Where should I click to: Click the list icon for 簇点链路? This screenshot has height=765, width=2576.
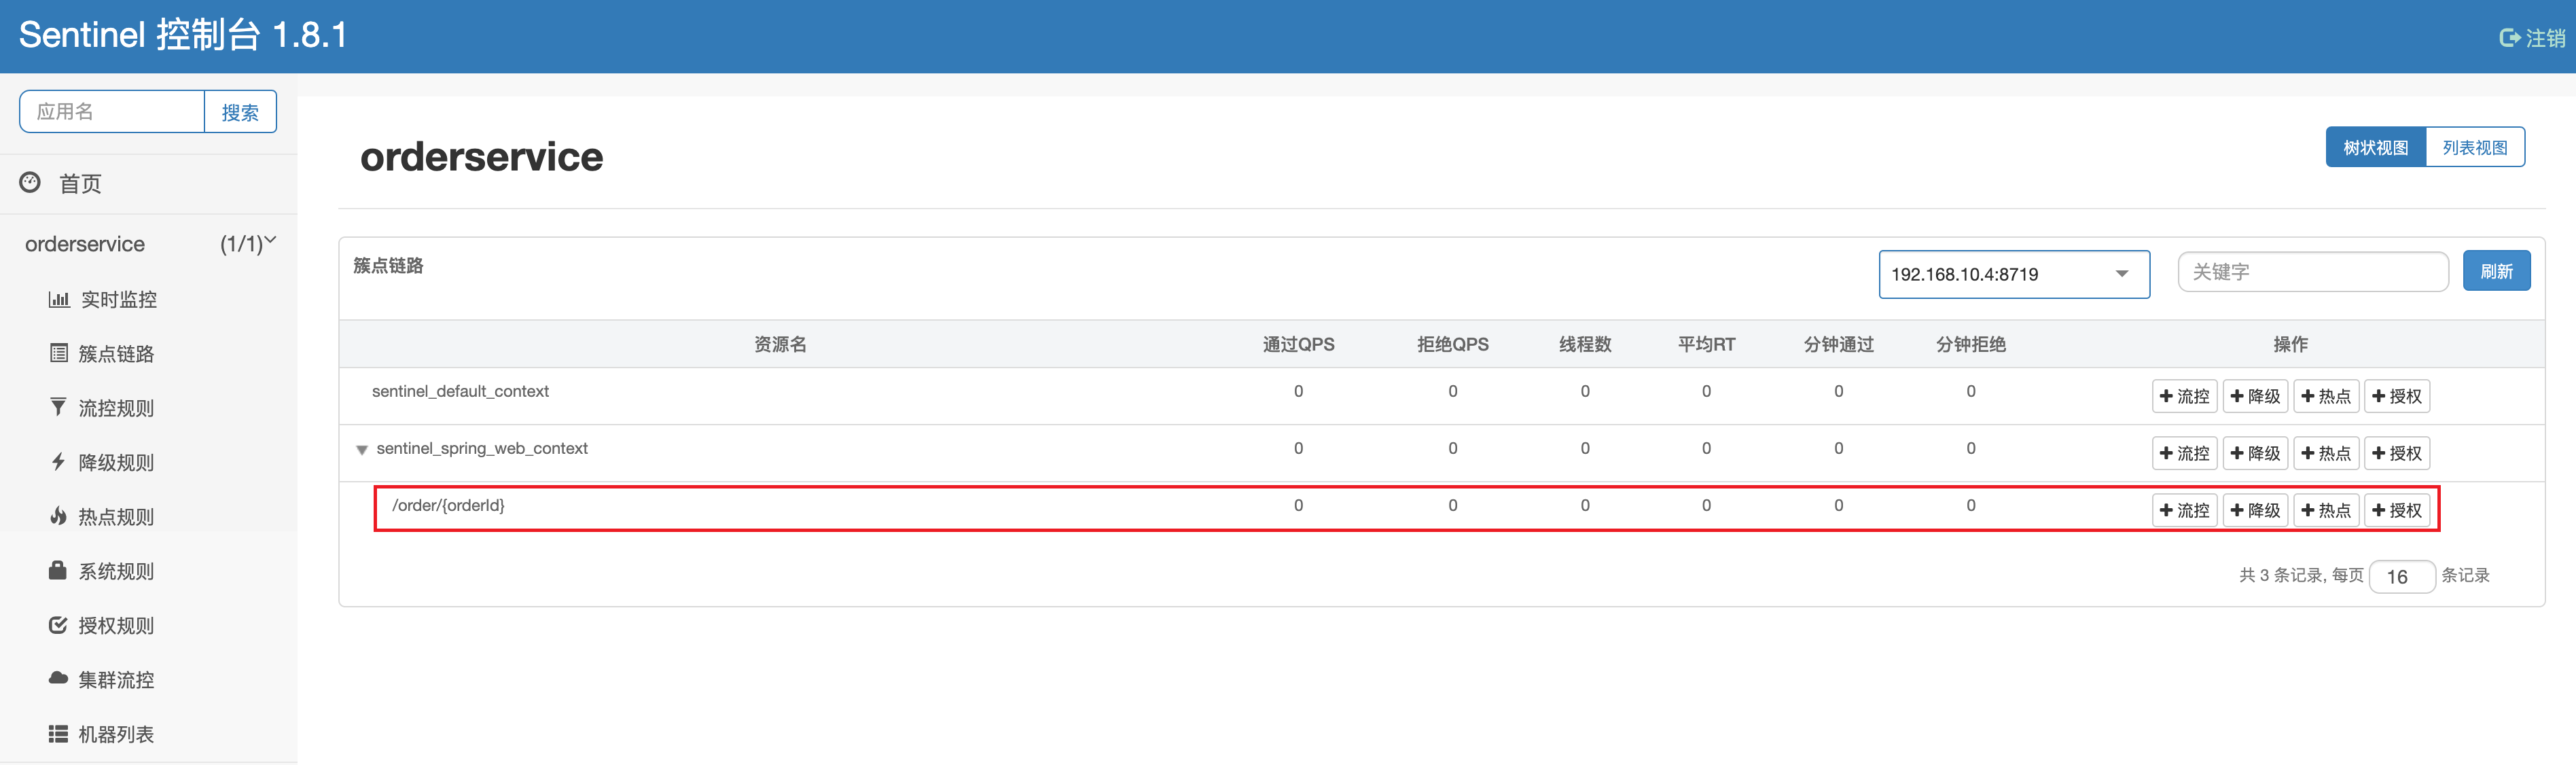[x=59, y=352]
